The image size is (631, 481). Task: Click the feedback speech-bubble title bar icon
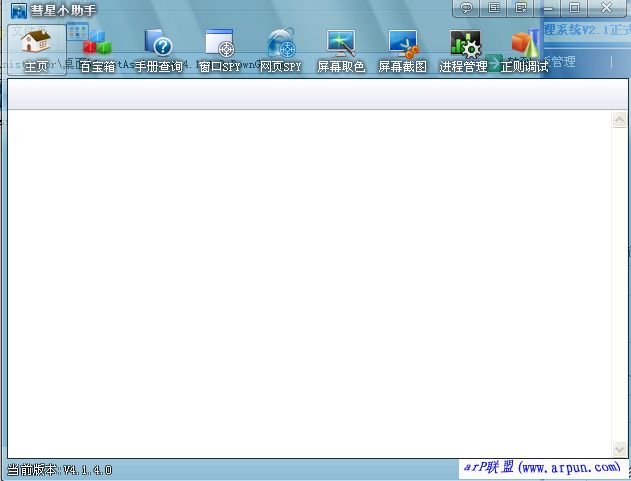[x=466, y=8]
